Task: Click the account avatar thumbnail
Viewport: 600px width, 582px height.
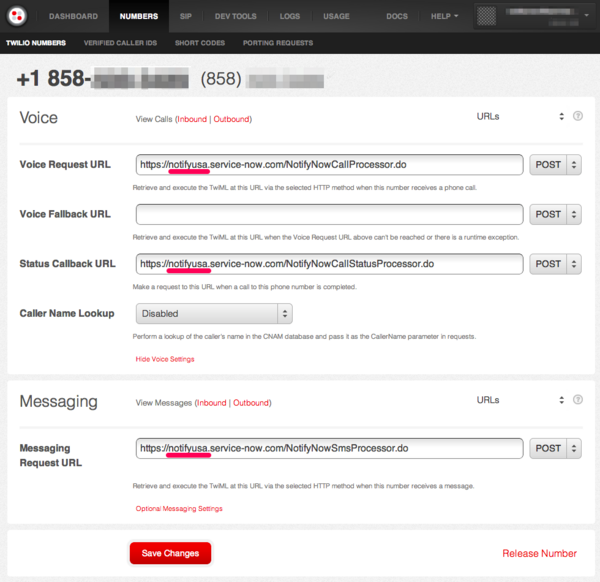Action: (x=486, y=16)
